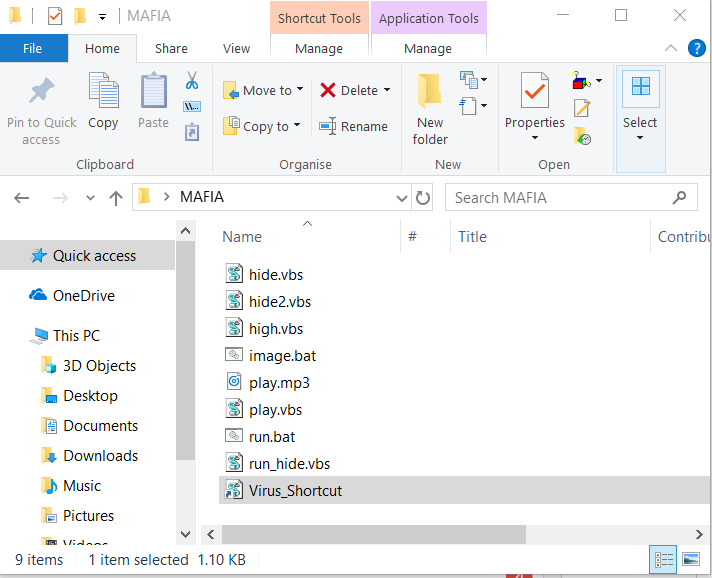
Task: Click the Copy path icon
Action: 192,107
